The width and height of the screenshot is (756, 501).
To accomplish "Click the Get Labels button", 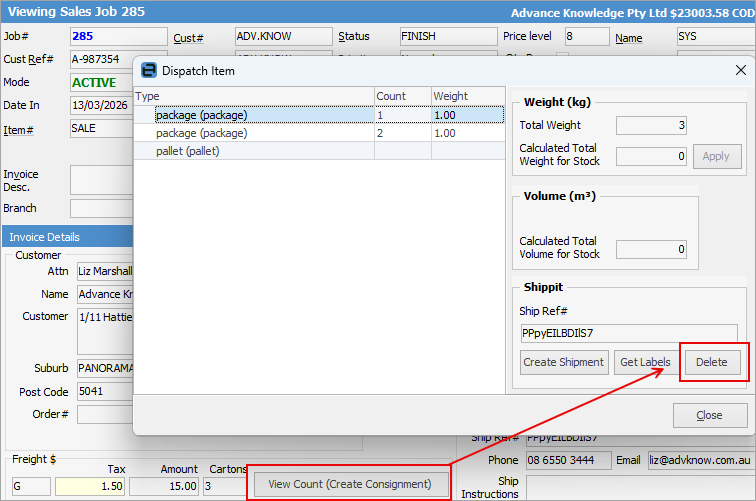I will click(x=645, y=362).
